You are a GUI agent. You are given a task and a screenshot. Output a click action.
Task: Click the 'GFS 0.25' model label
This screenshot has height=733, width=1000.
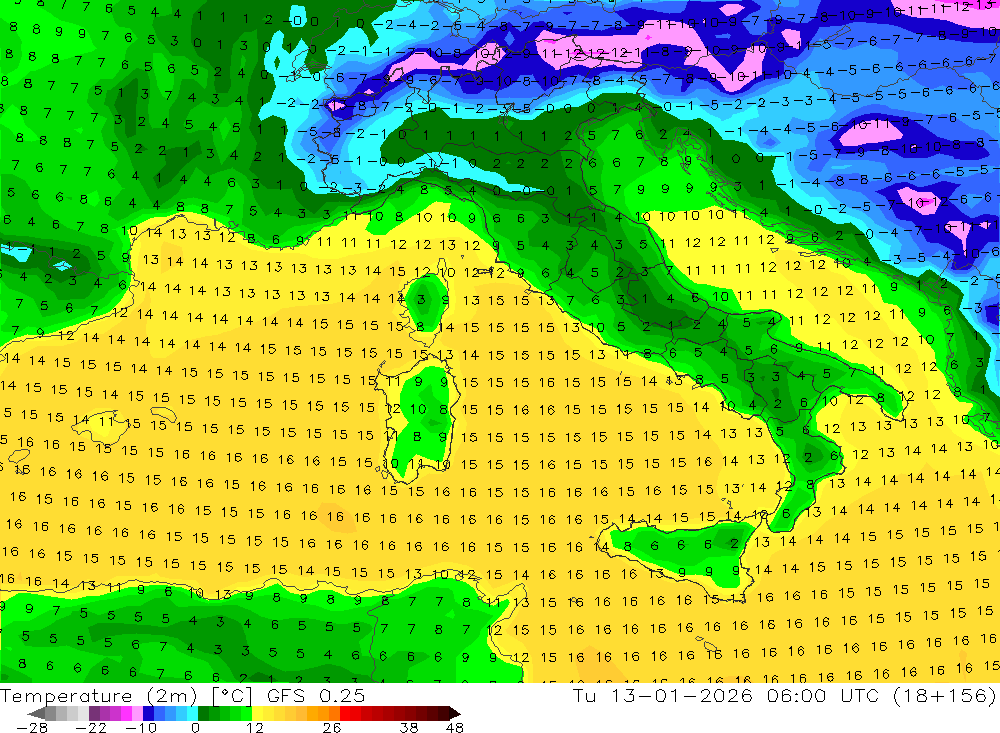tap(316, 696)
